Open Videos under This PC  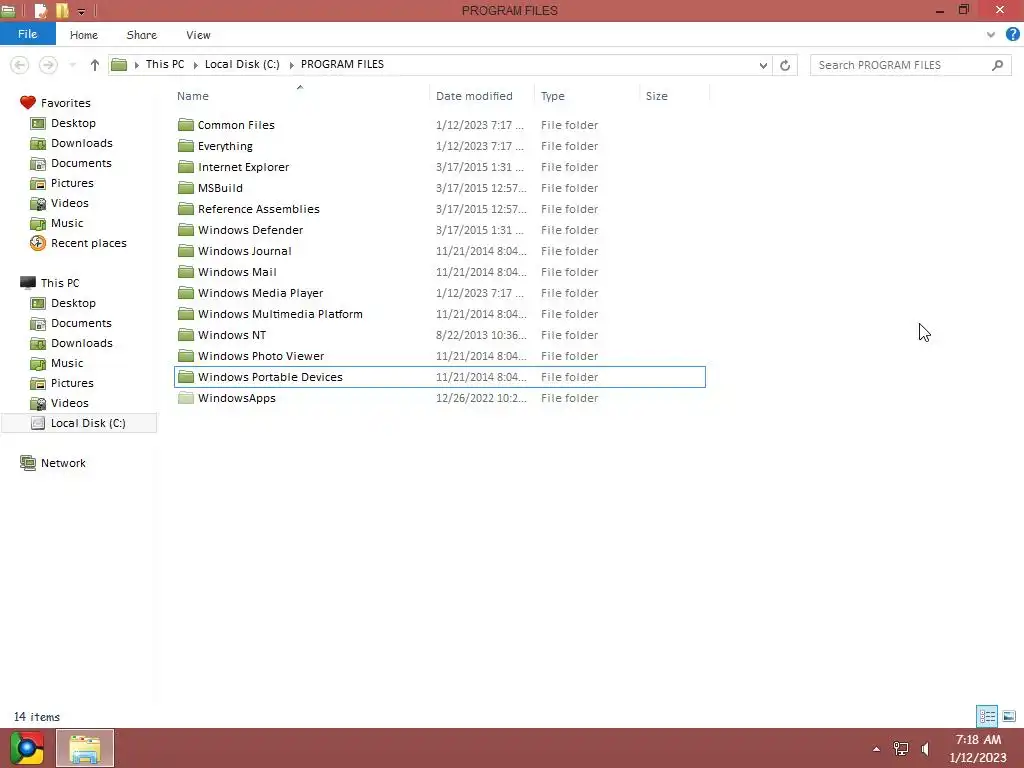69,403
